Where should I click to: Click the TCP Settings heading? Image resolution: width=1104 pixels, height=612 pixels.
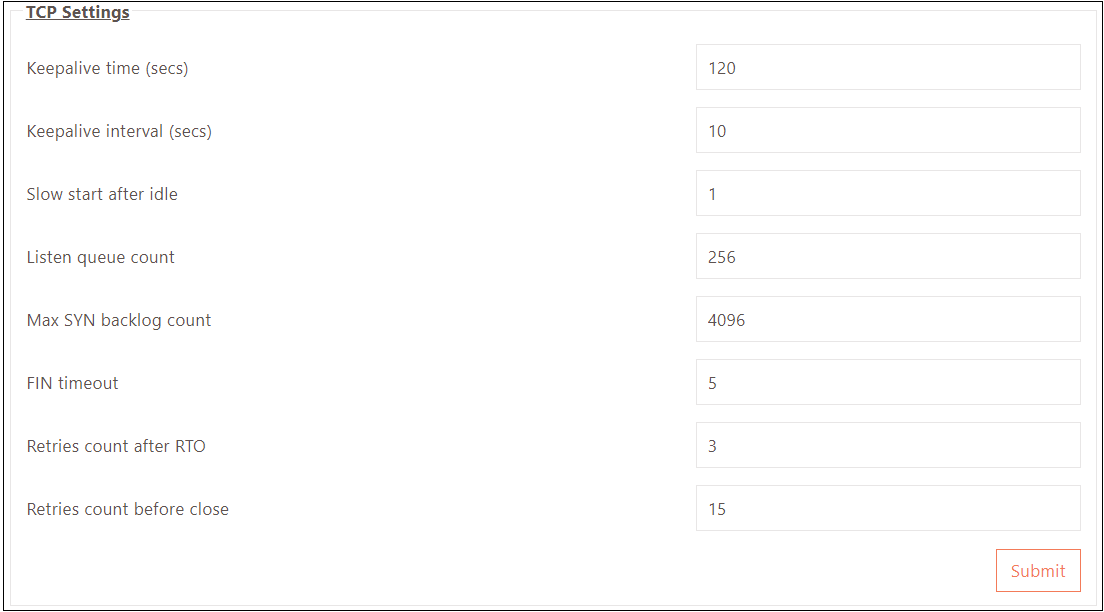tap(77, 13)
